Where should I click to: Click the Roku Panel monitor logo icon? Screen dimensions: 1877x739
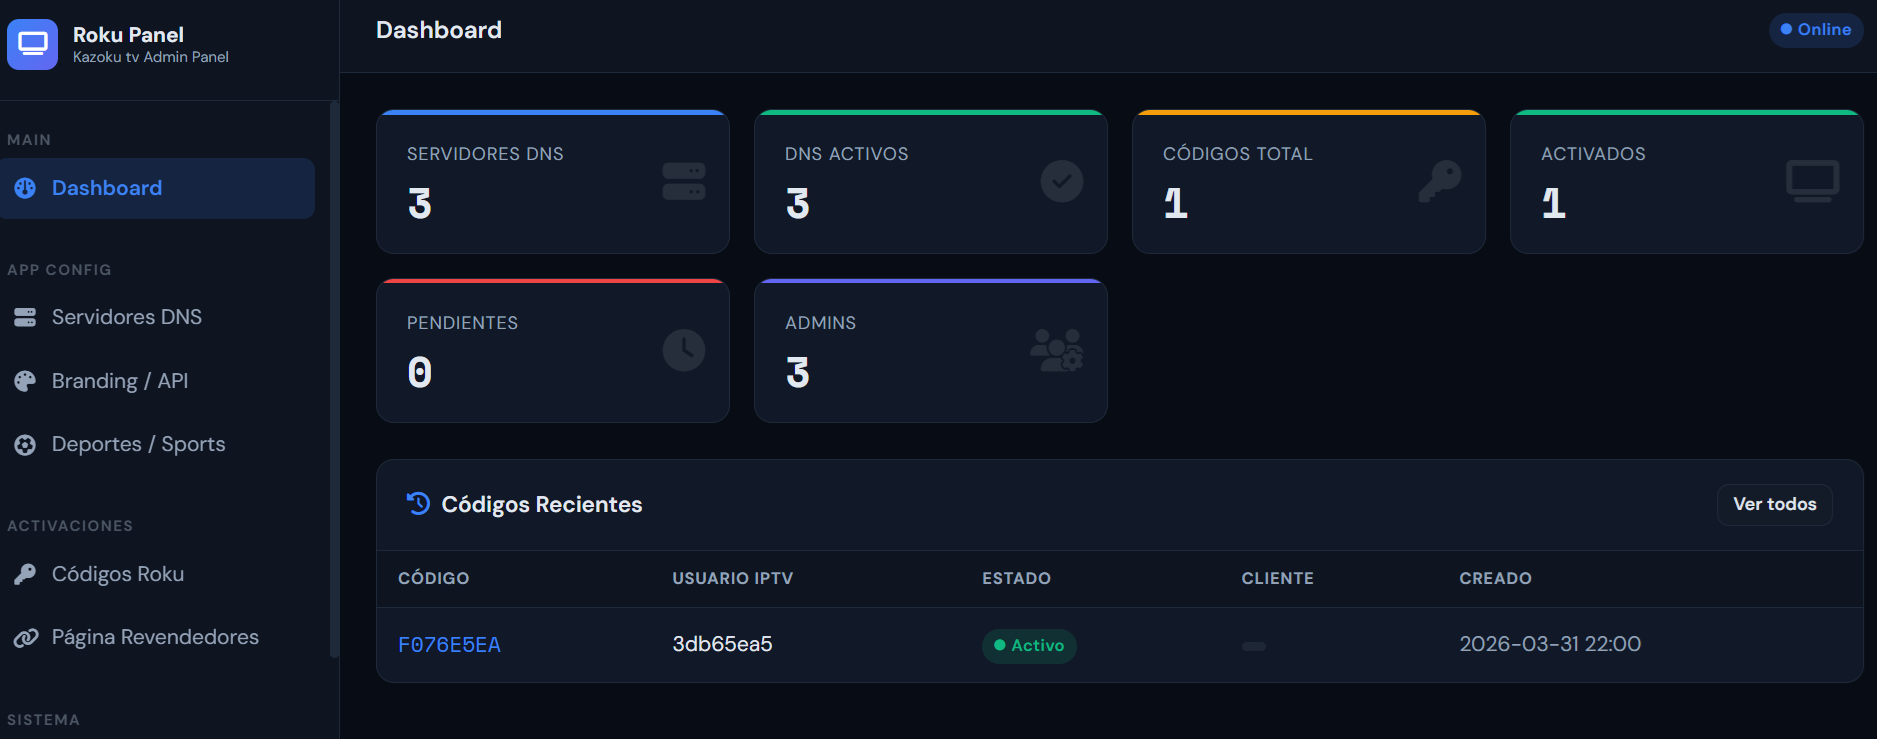[x=32, y=44]
